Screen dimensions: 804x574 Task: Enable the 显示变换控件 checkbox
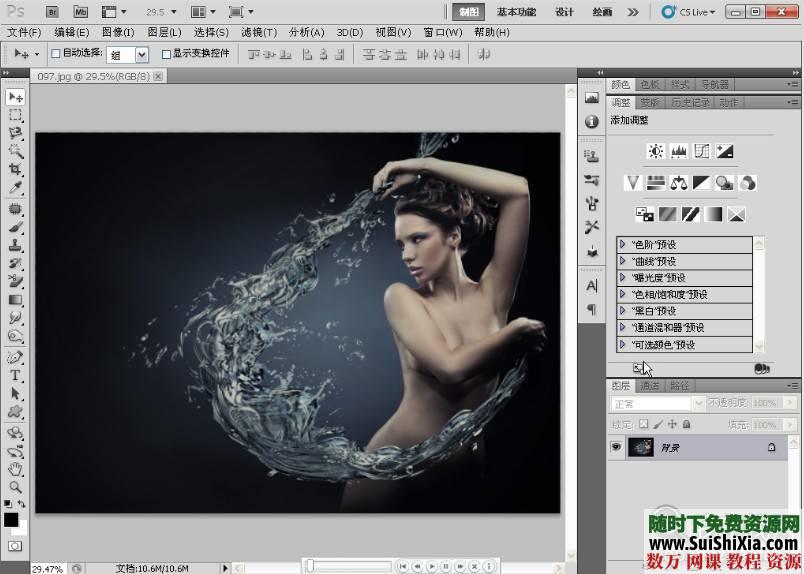click(x=166, y=54)
